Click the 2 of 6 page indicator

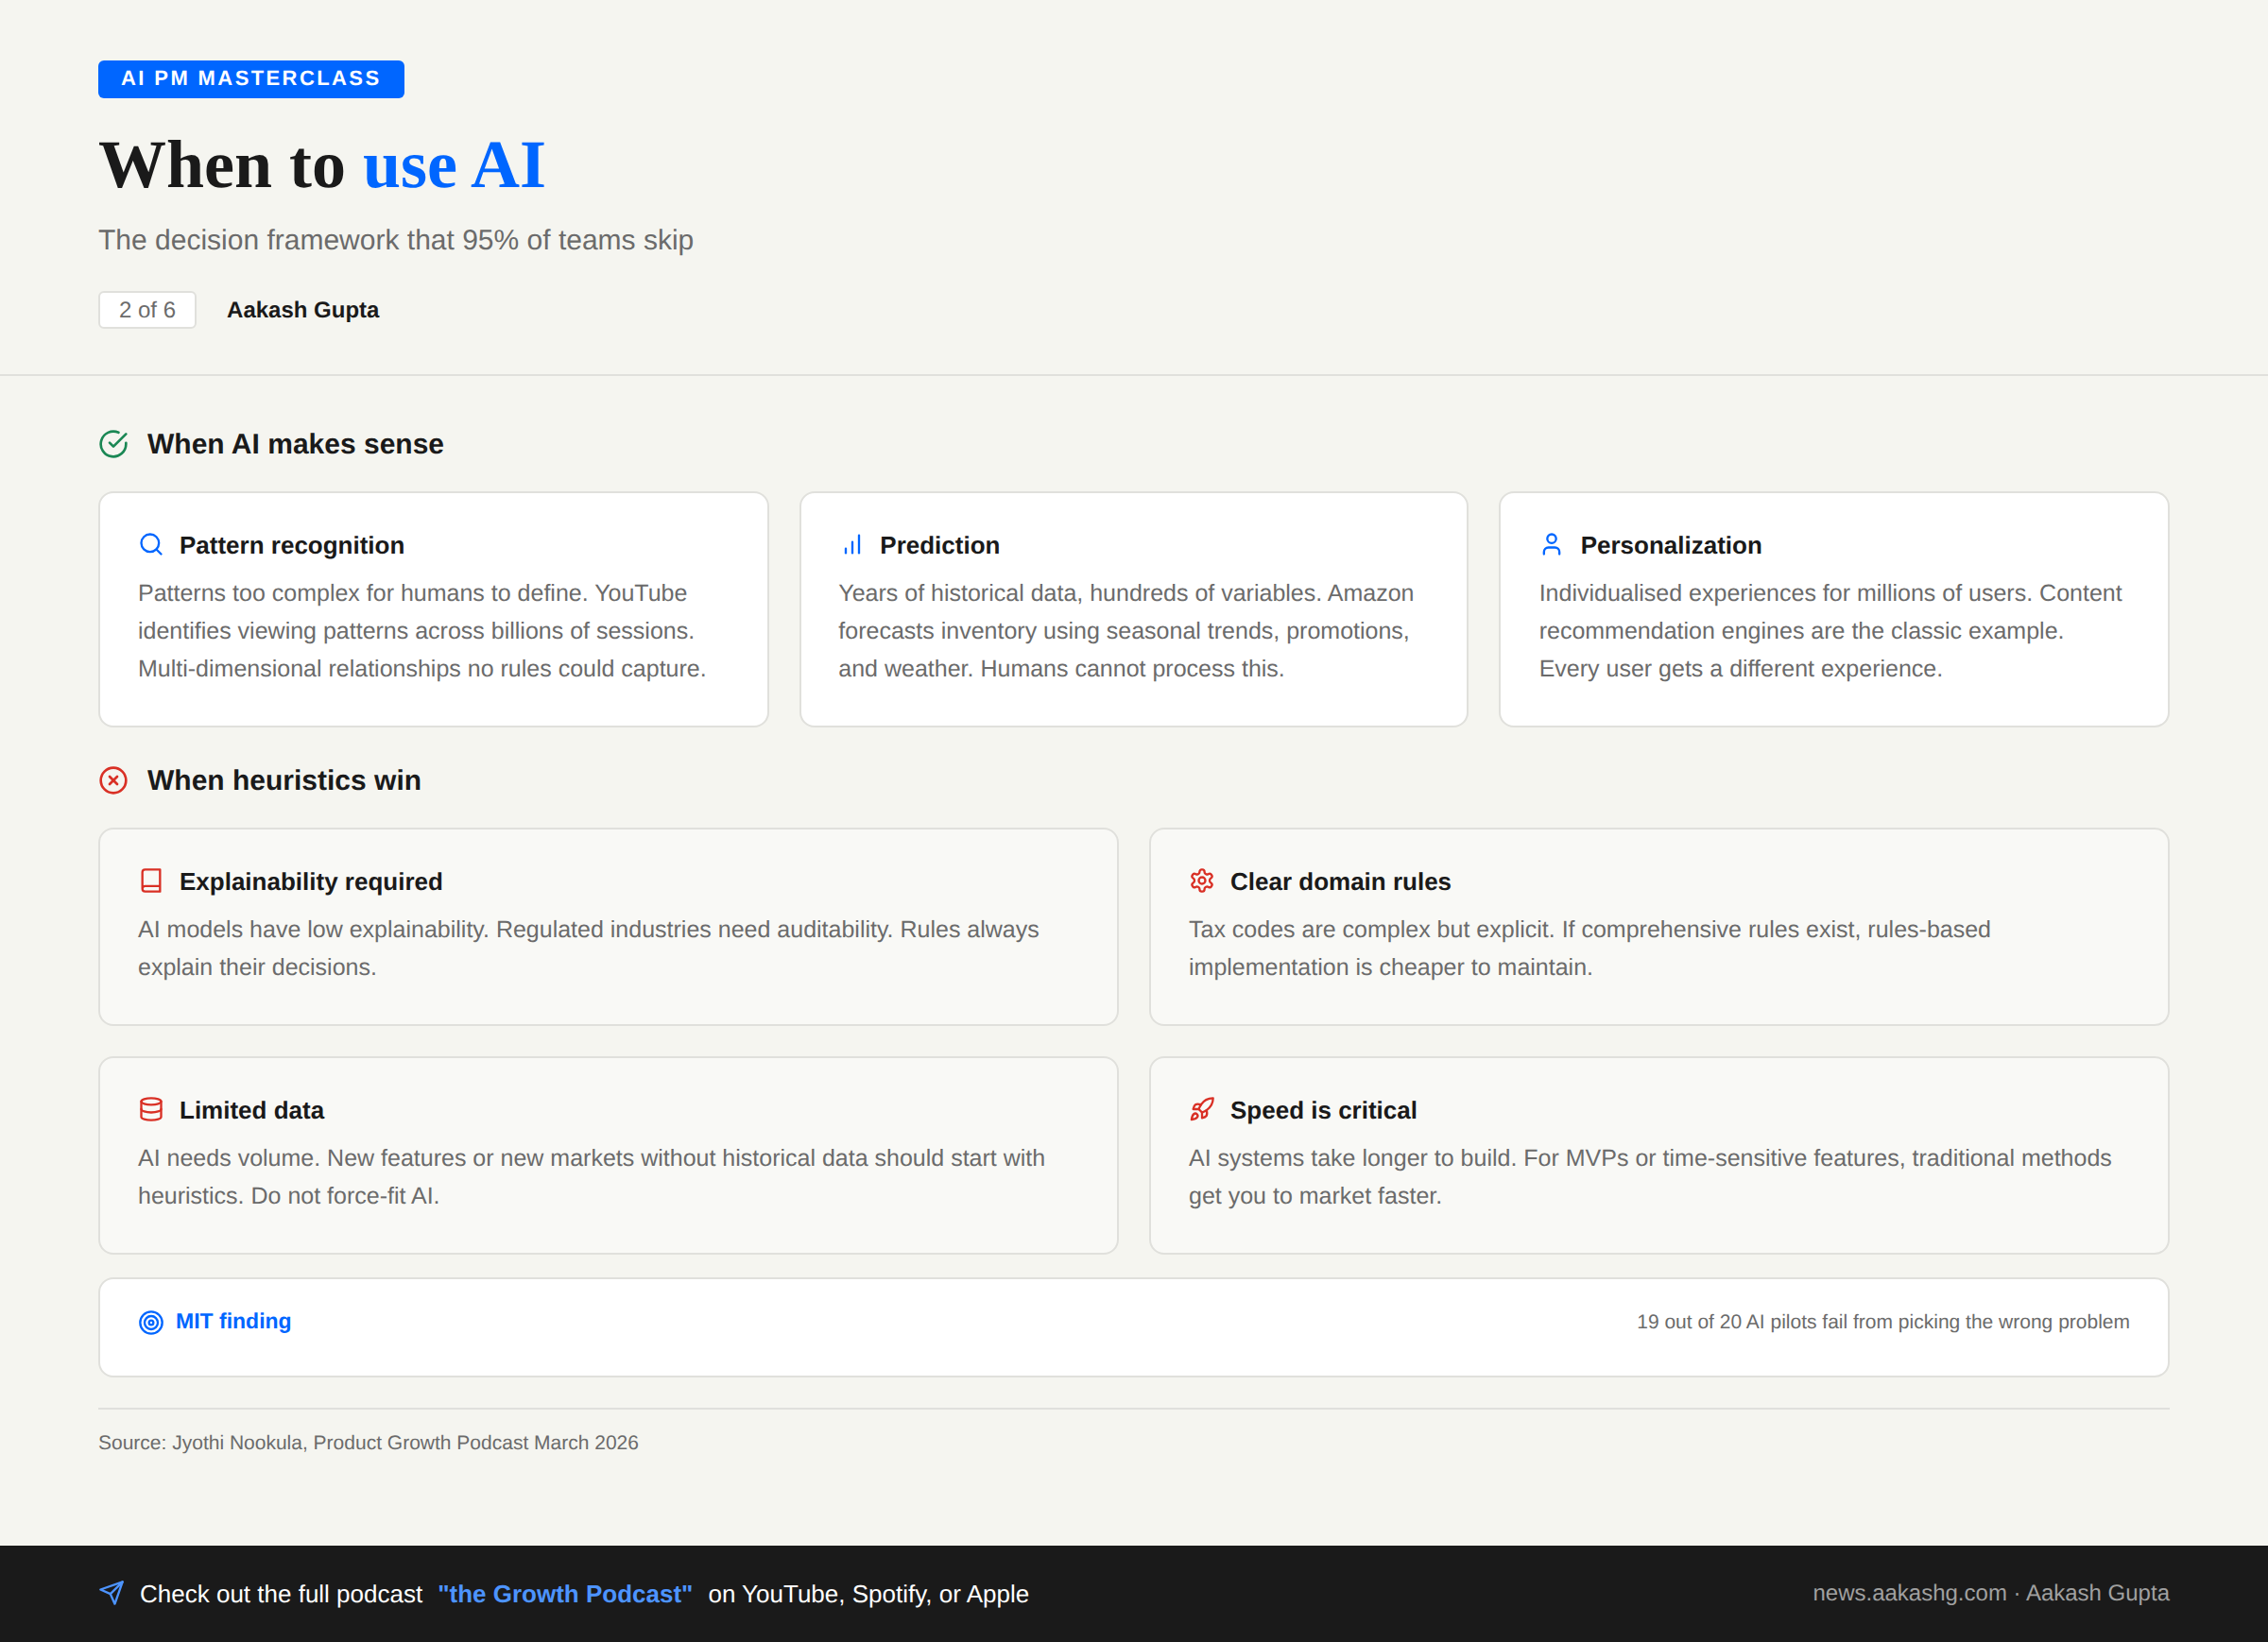click(x=147, y=310)
